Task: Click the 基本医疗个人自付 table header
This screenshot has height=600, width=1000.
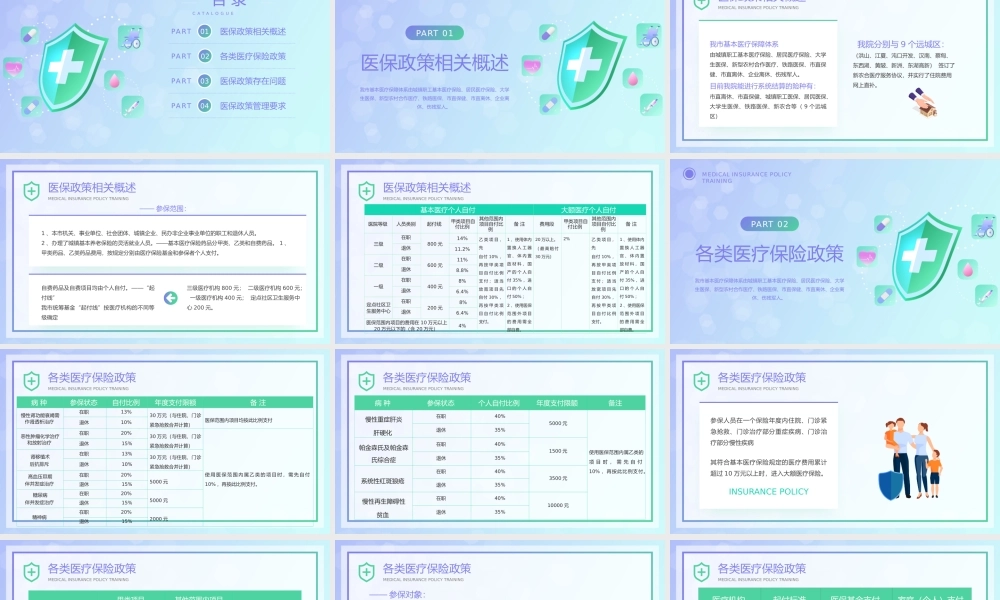Action: [448, 209]
